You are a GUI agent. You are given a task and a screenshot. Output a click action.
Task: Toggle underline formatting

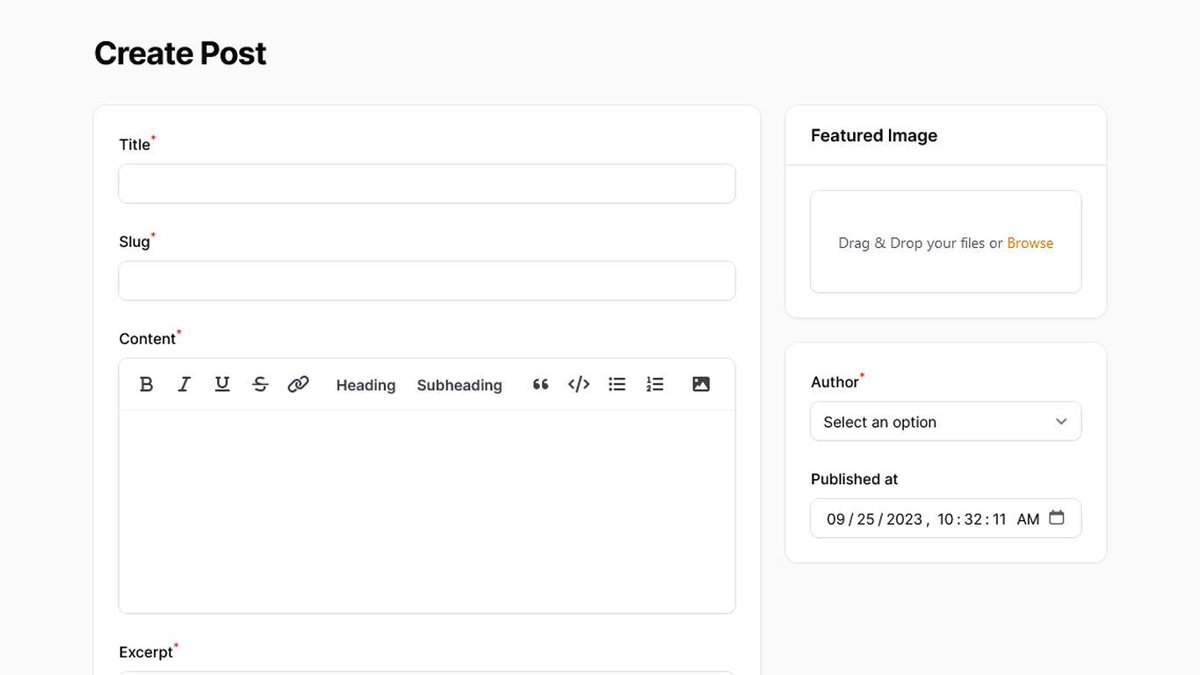click(x=222, y=384)
